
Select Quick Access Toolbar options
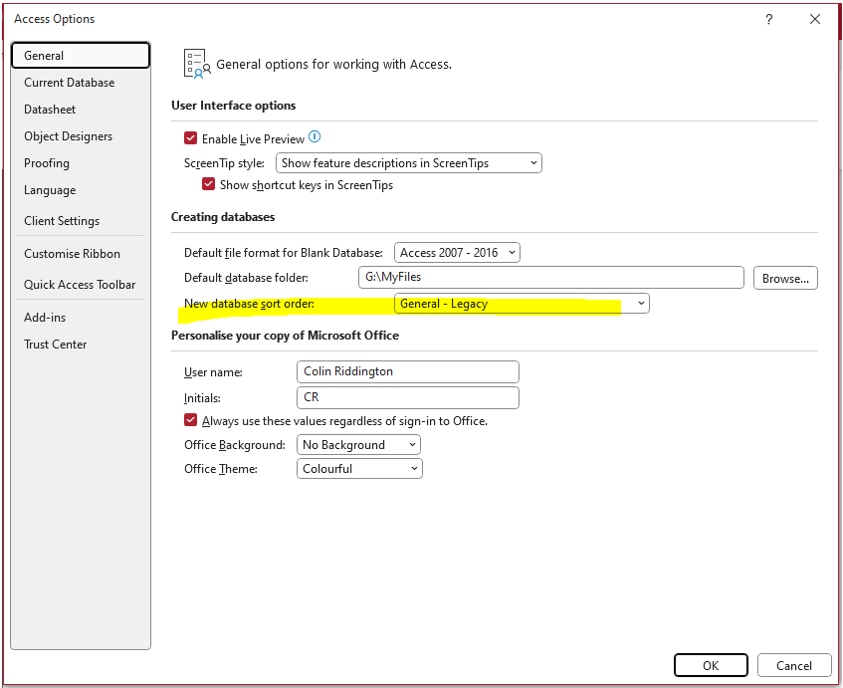coord(80,285)
